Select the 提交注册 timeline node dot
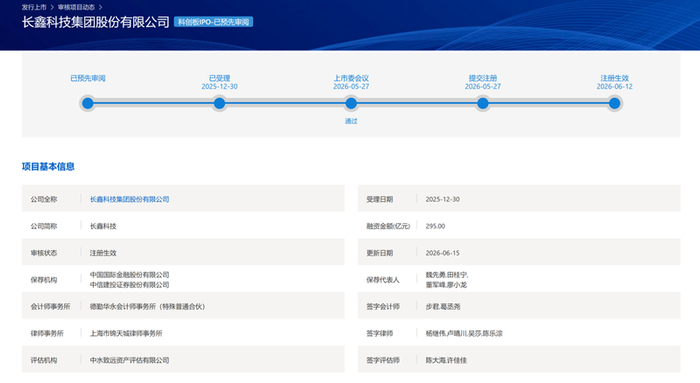The width and height of the screenshot is (700, 383). point(483,104)
